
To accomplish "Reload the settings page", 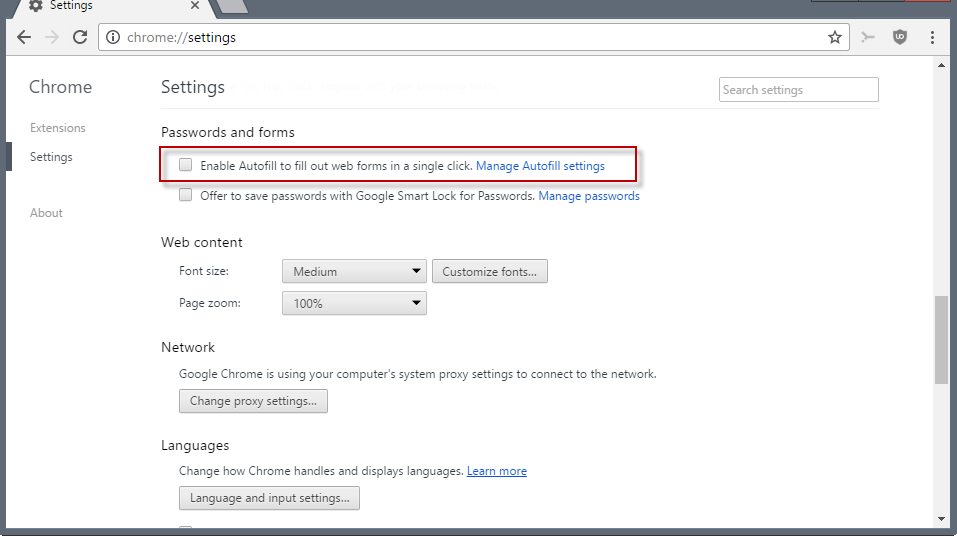I will point(80,37).
